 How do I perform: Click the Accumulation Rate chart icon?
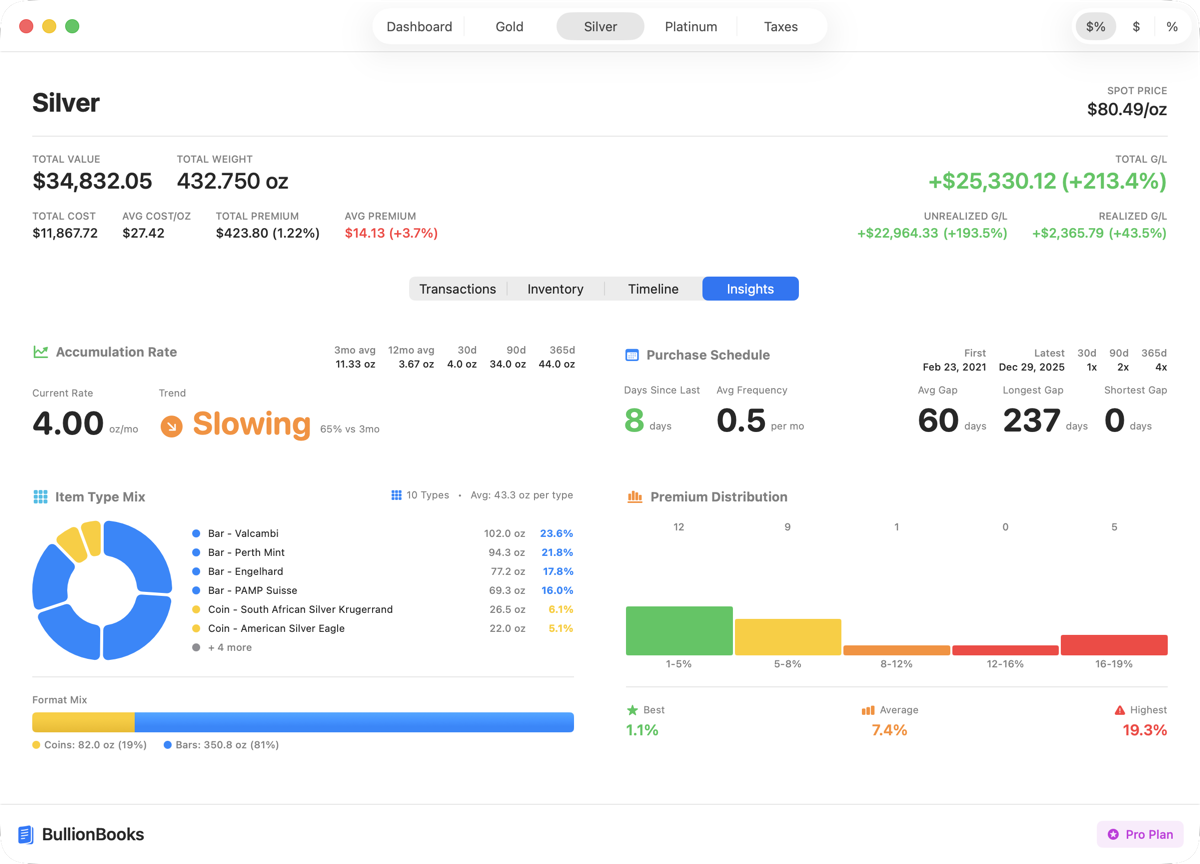tap(40, 352)
